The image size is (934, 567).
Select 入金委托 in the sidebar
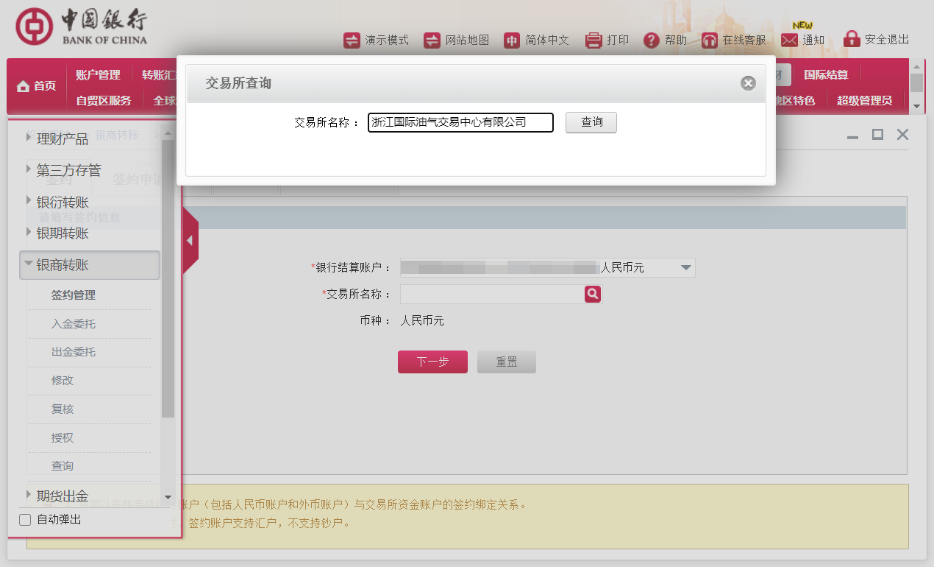(74, 324)
